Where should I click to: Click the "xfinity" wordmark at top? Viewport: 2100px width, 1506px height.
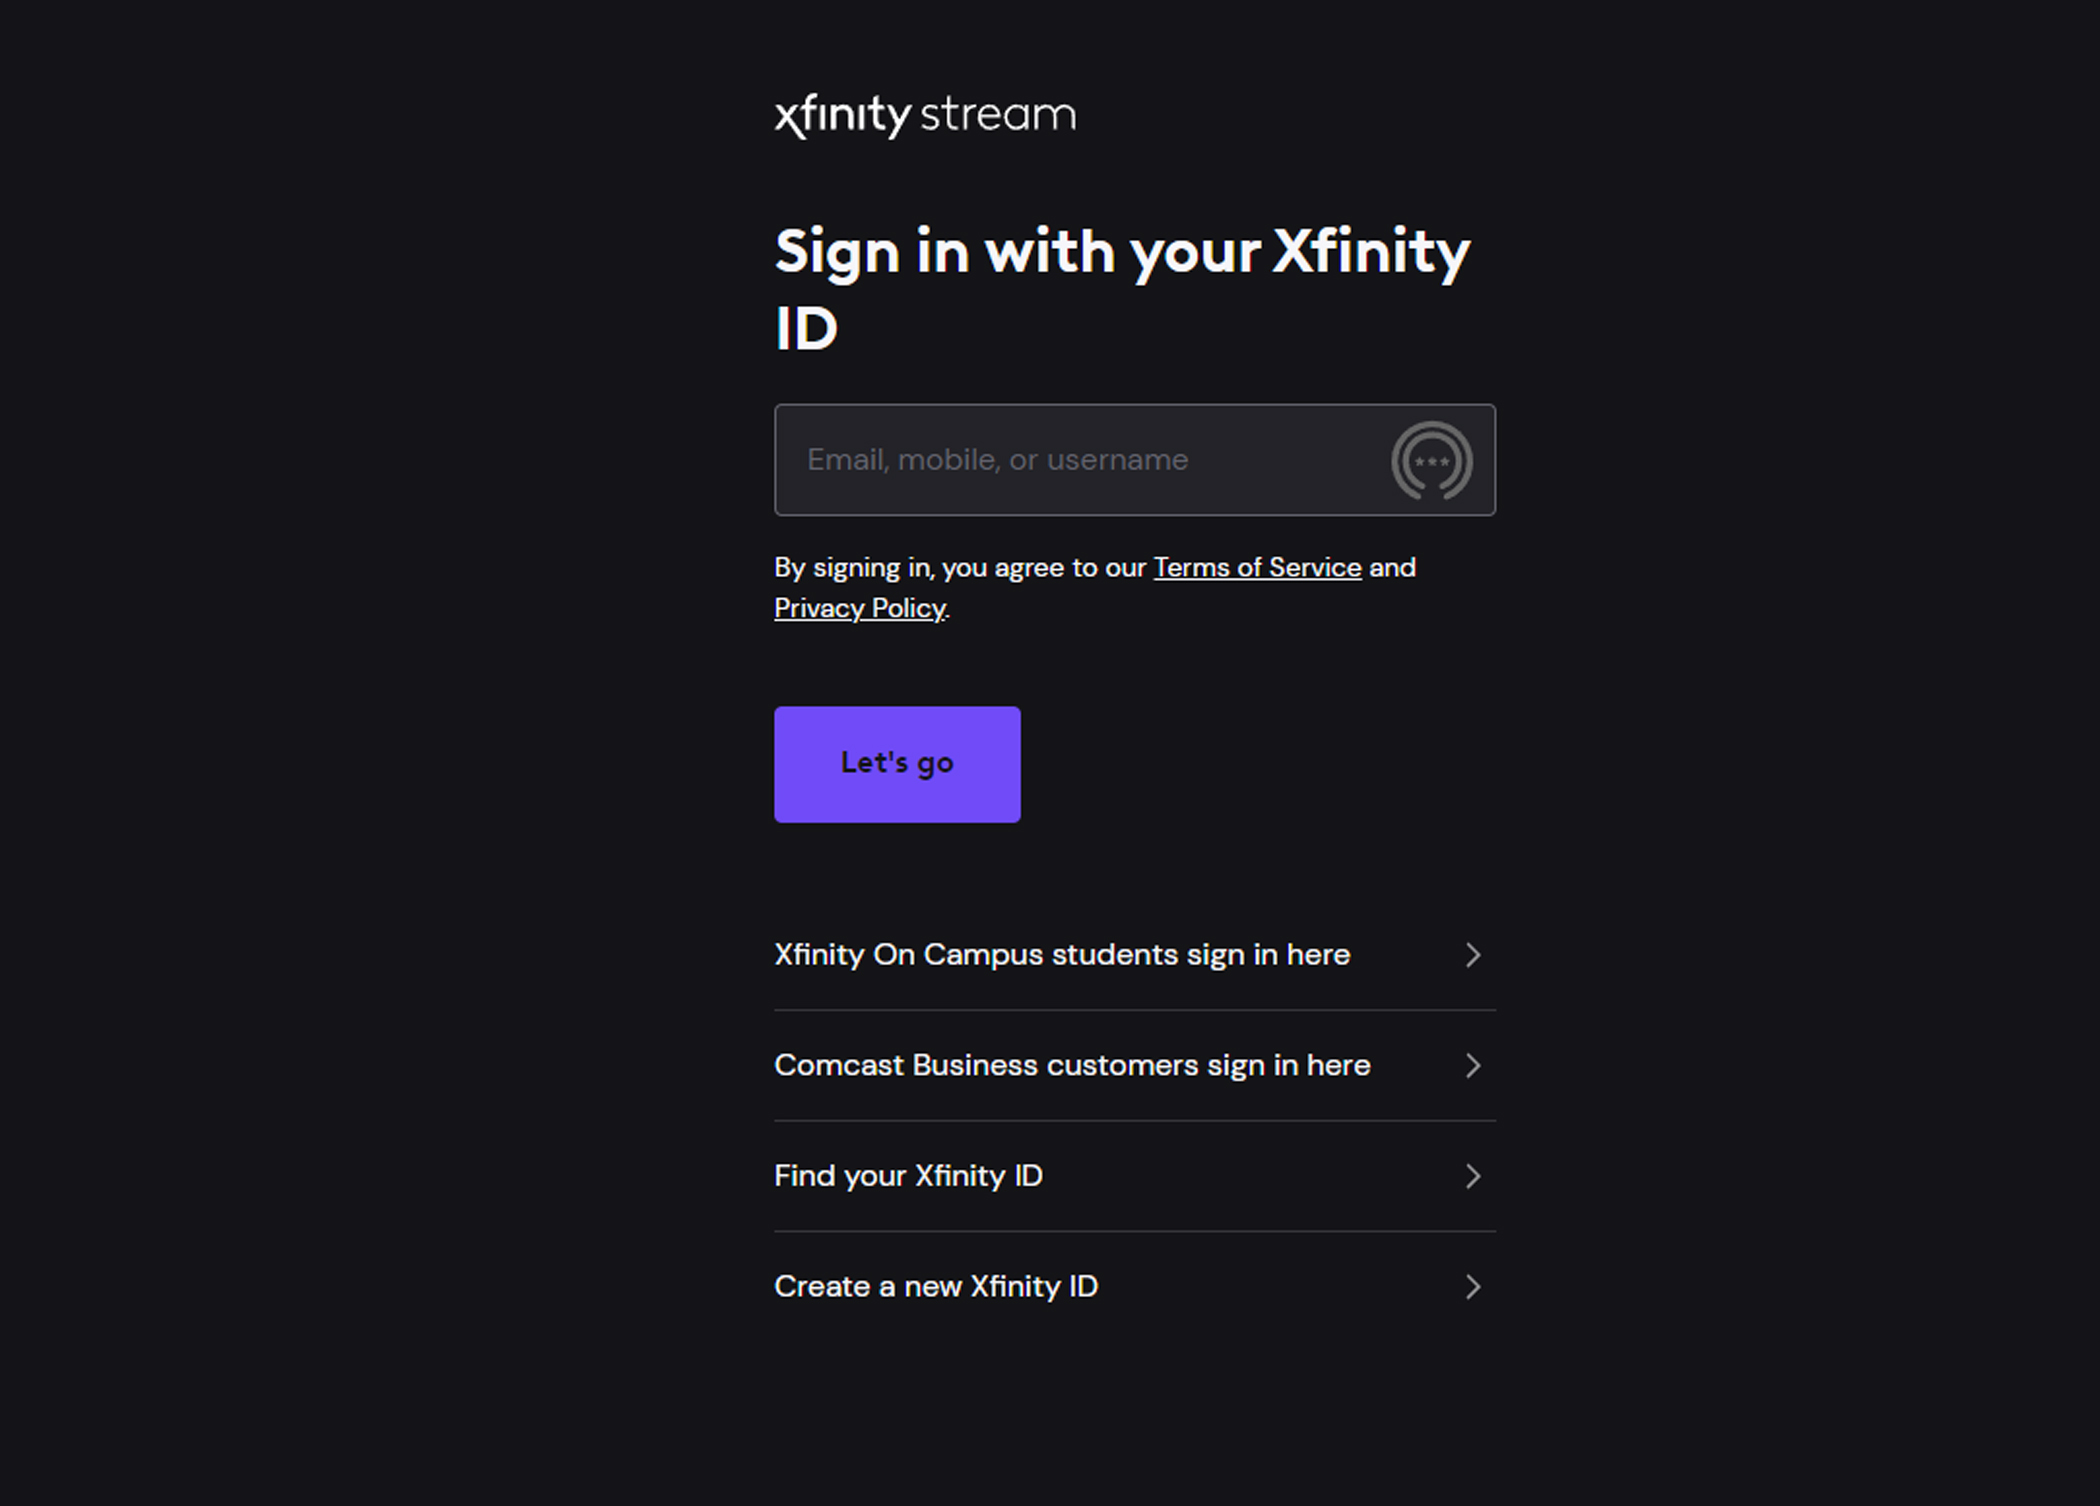pos(842,116)
